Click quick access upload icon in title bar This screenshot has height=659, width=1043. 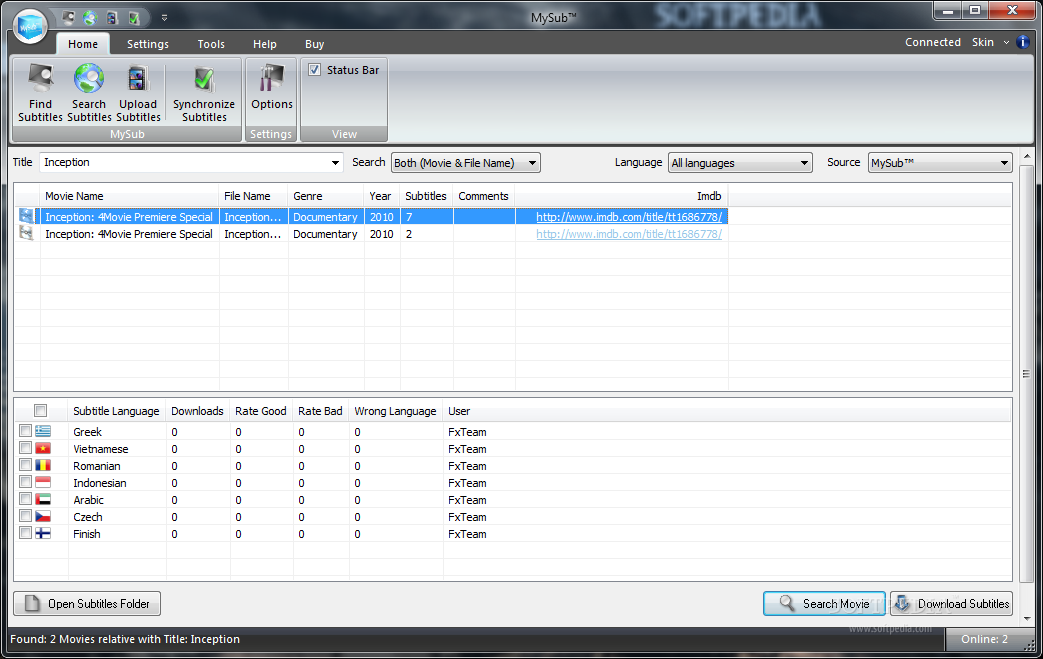tap(112, 18)
